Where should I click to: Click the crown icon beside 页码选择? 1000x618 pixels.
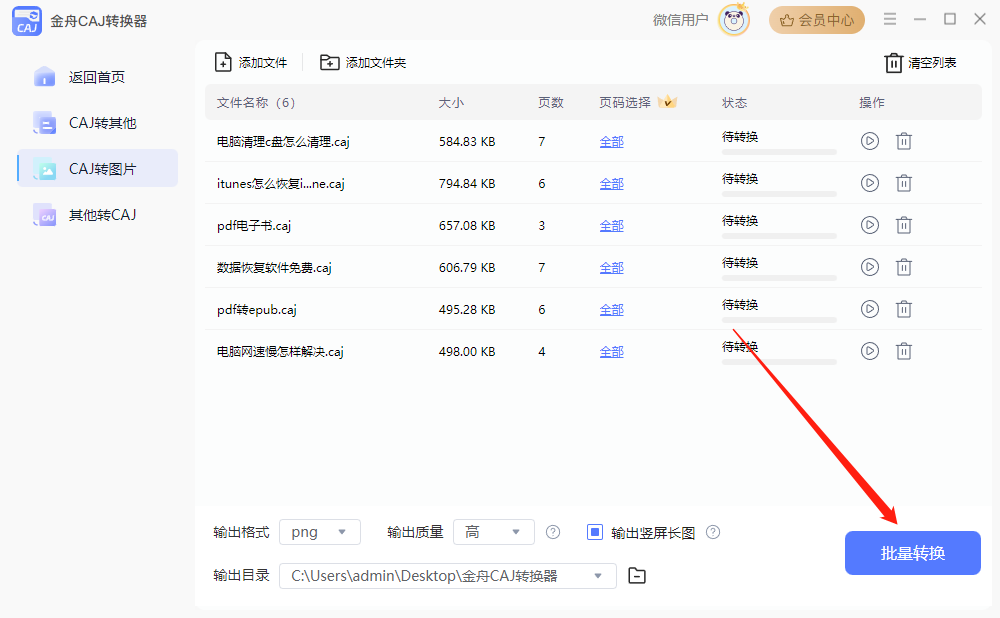(667, 102)
